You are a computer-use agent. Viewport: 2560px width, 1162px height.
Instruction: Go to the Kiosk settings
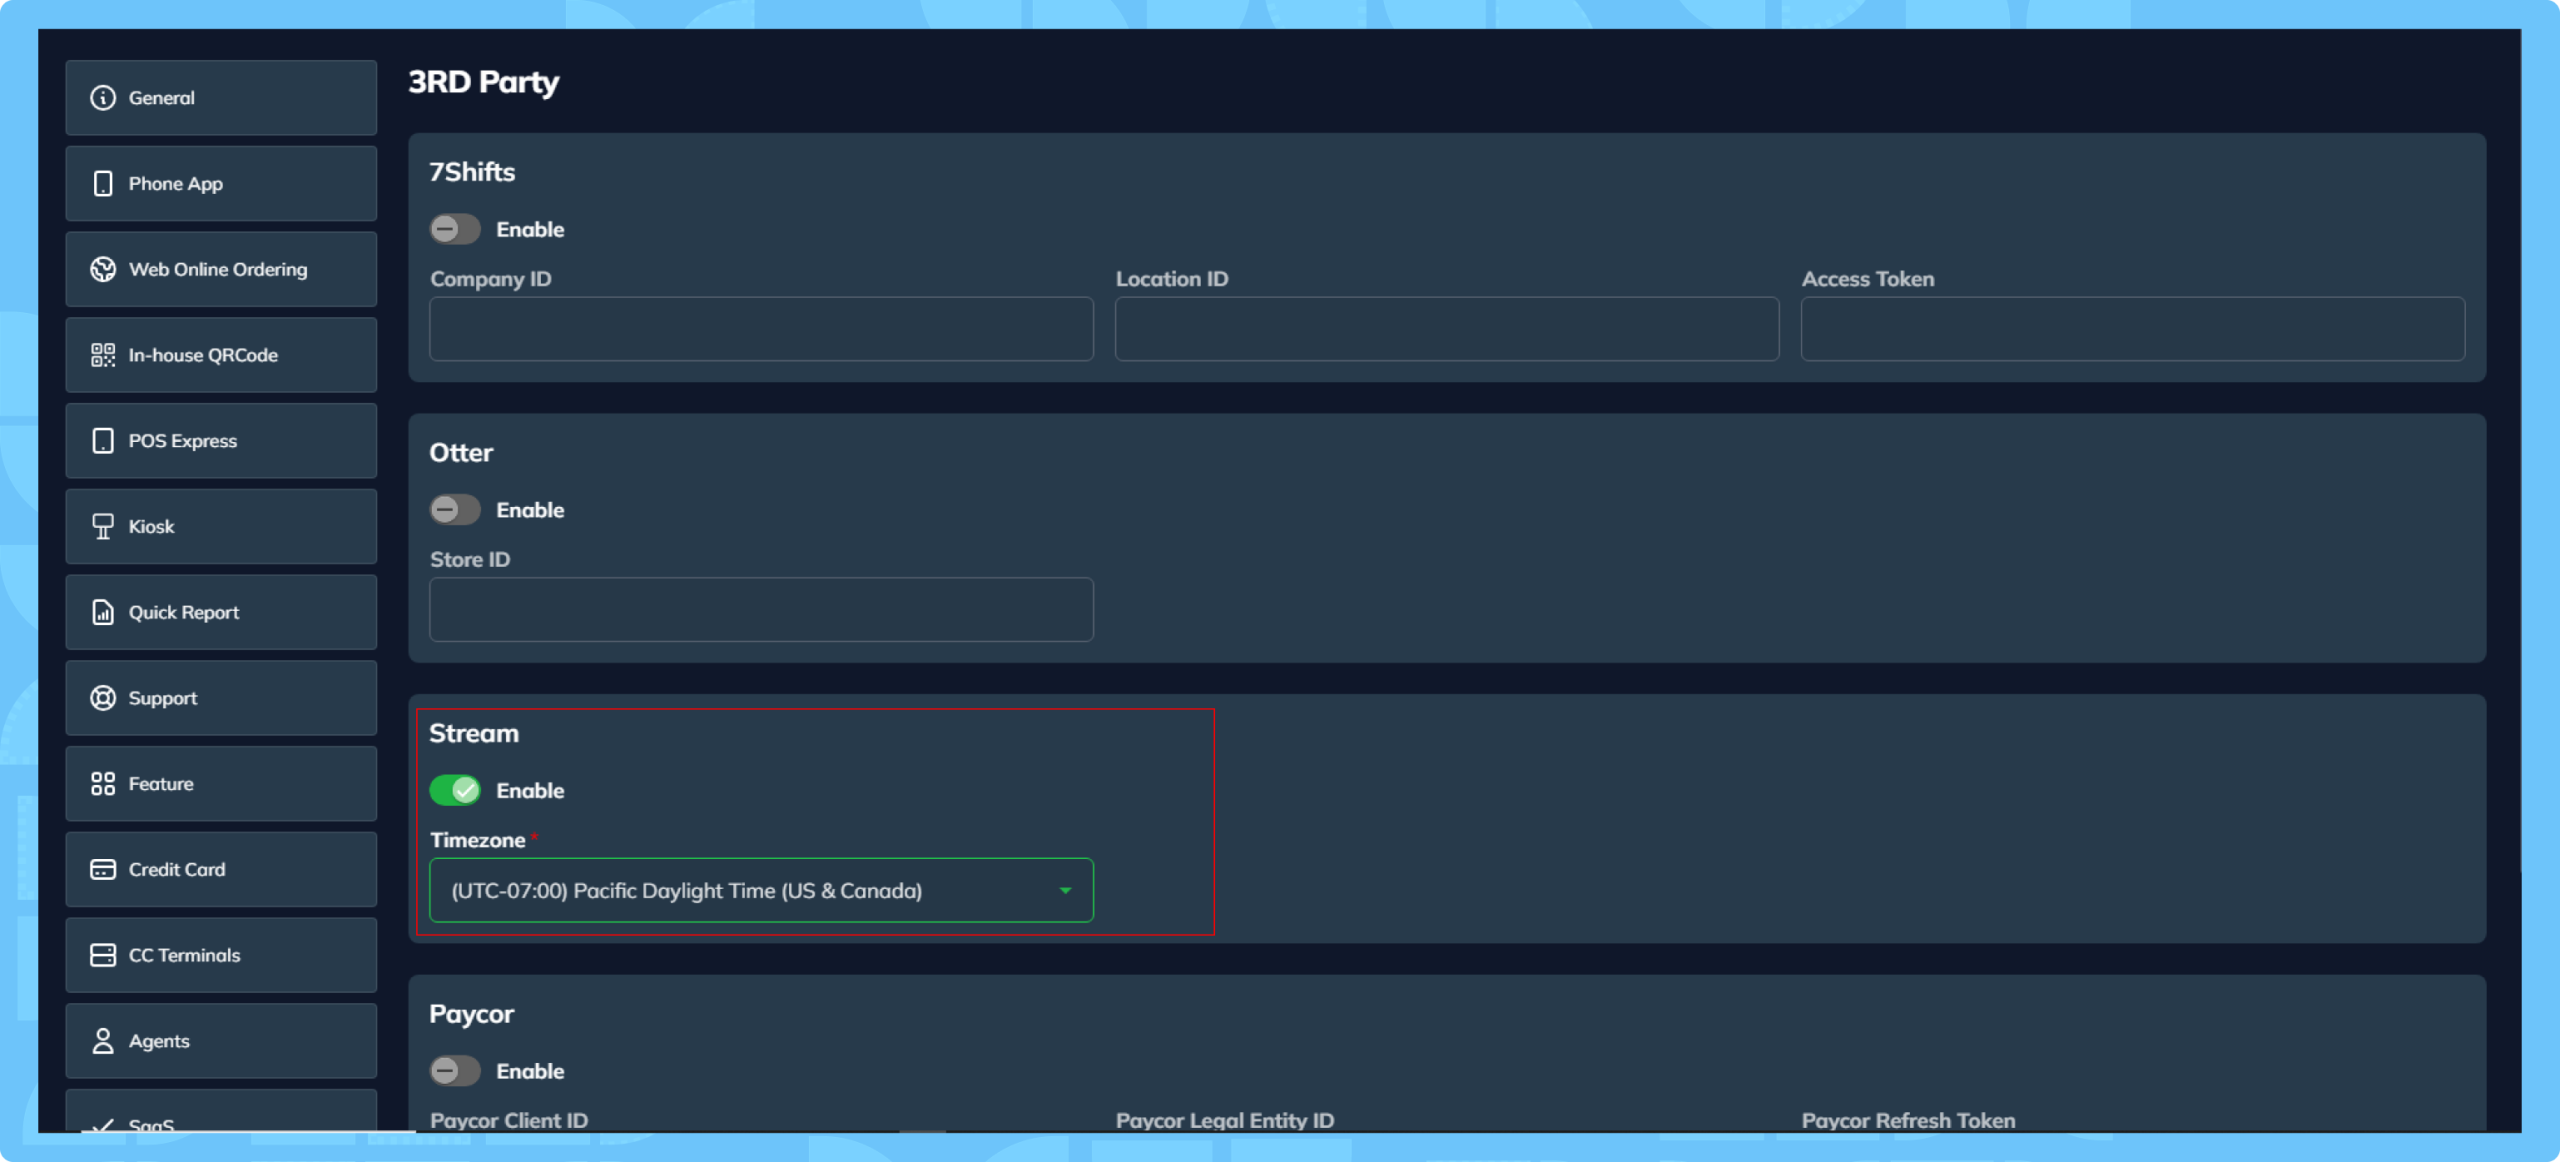point(221,527)
